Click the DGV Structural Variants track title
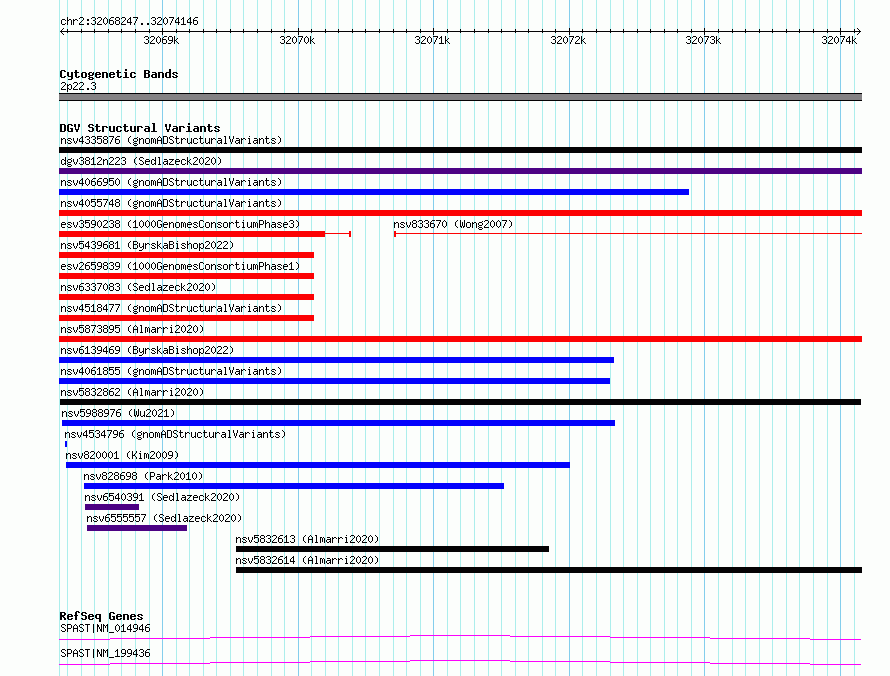 point(140,128)
